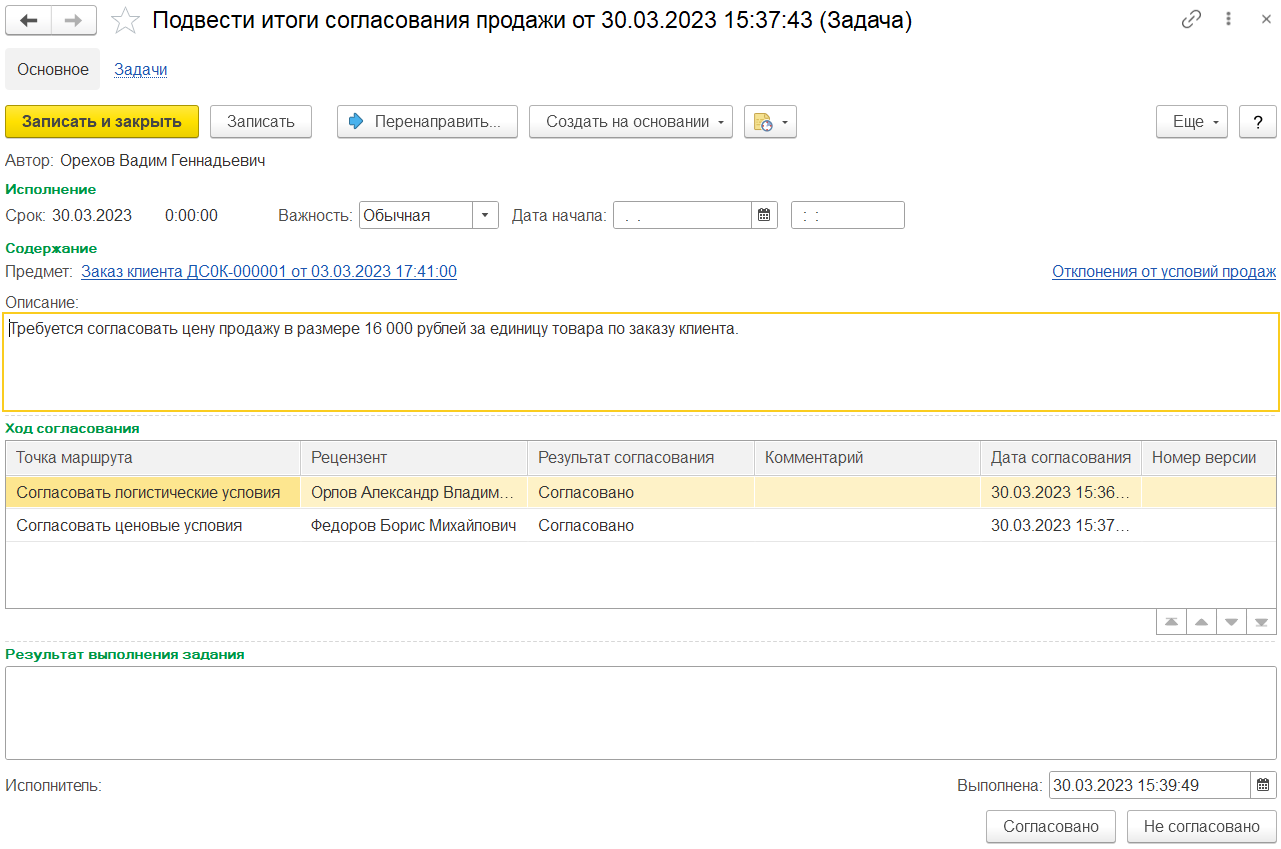Click the Согласовано button
The image size is (1281, 849).
(x=1051, y=827)
